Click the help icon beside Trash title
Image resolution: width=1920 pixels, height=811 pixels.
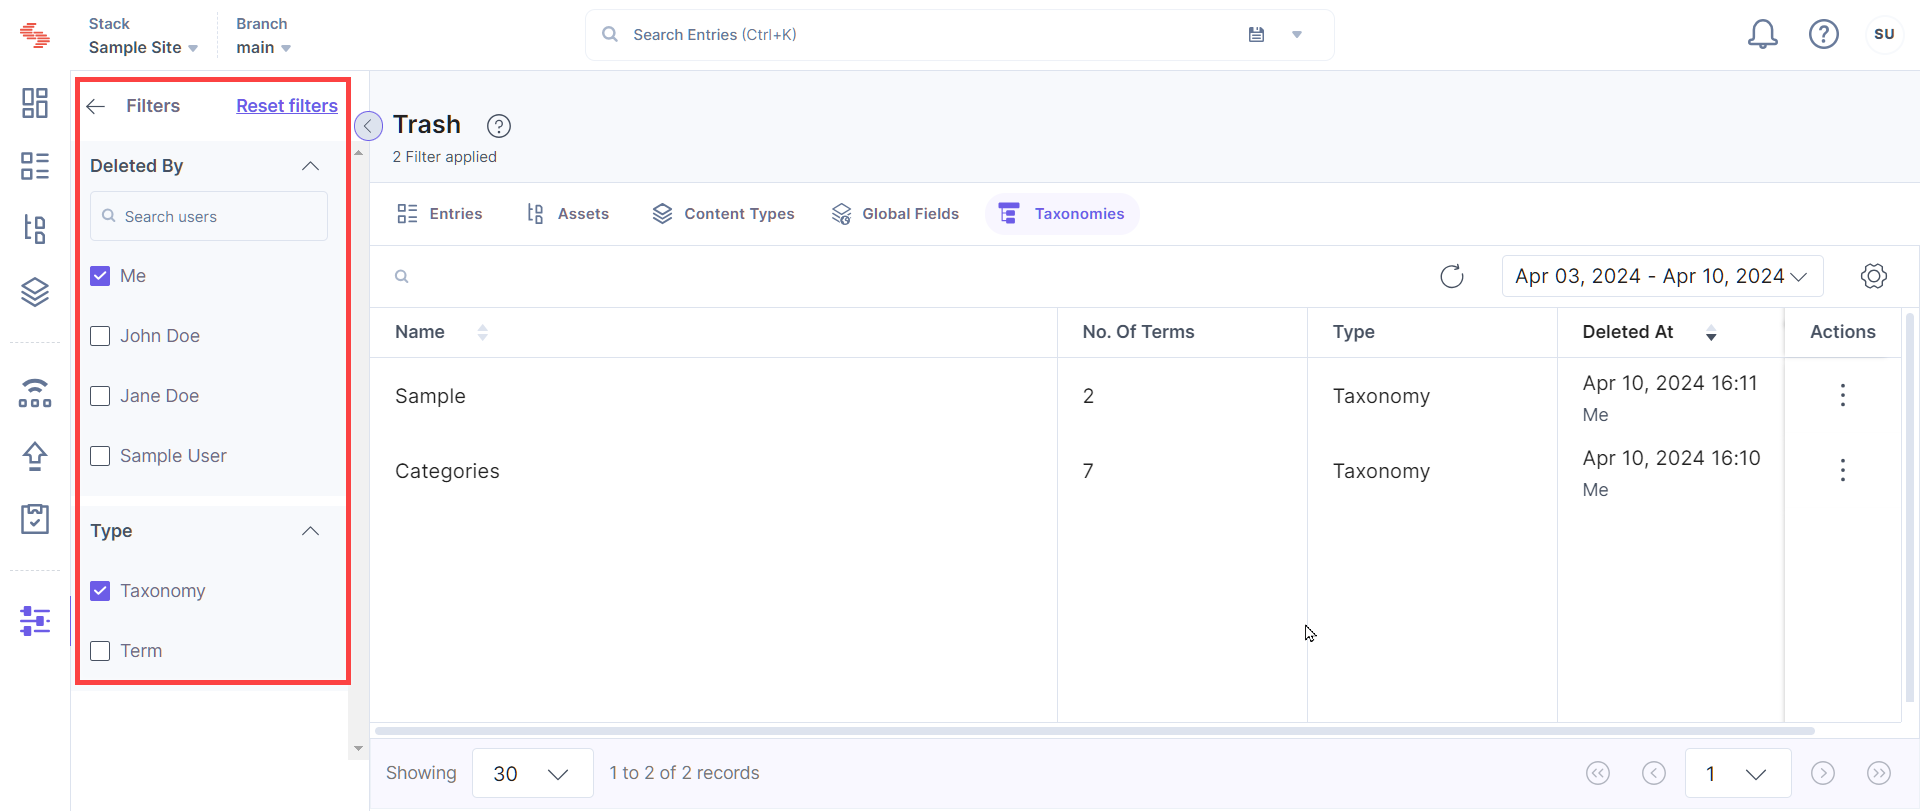coord(499,126)
